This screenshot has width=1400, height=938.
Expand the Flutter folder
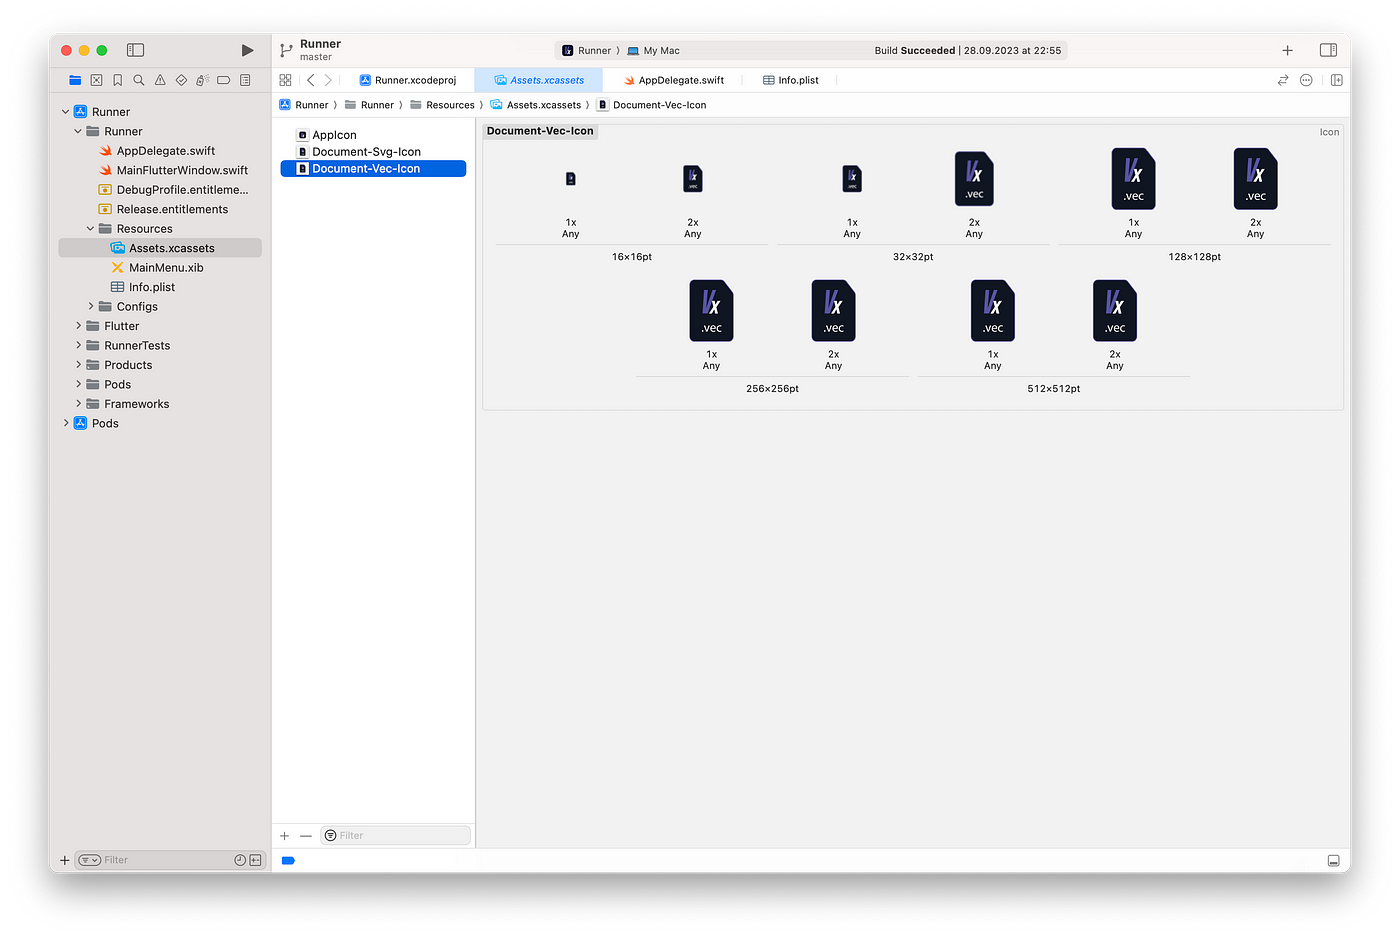click(x=78, y=325)
